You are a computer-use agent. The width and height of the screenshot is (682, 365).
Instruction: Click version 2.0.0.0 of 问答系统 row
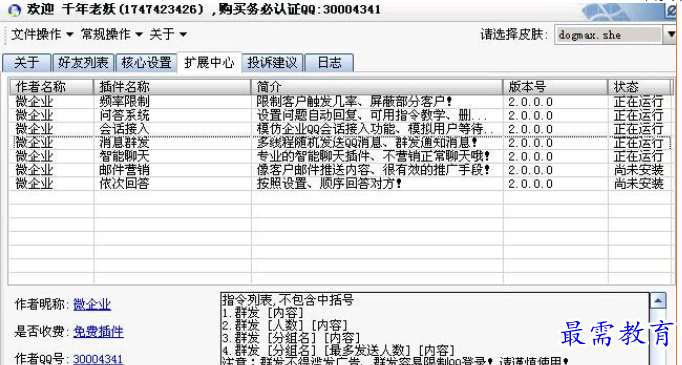point(530,116)
